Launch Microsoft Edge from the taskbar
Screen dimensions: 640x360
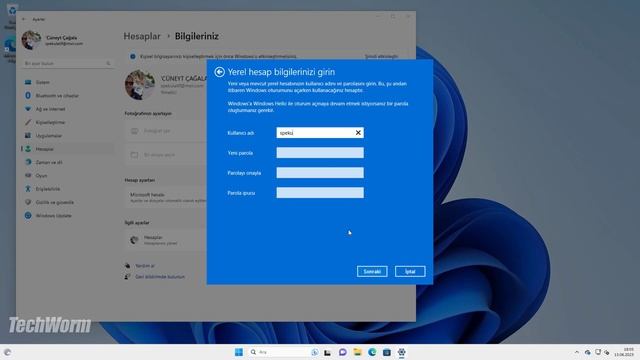[x=372, y=352]
